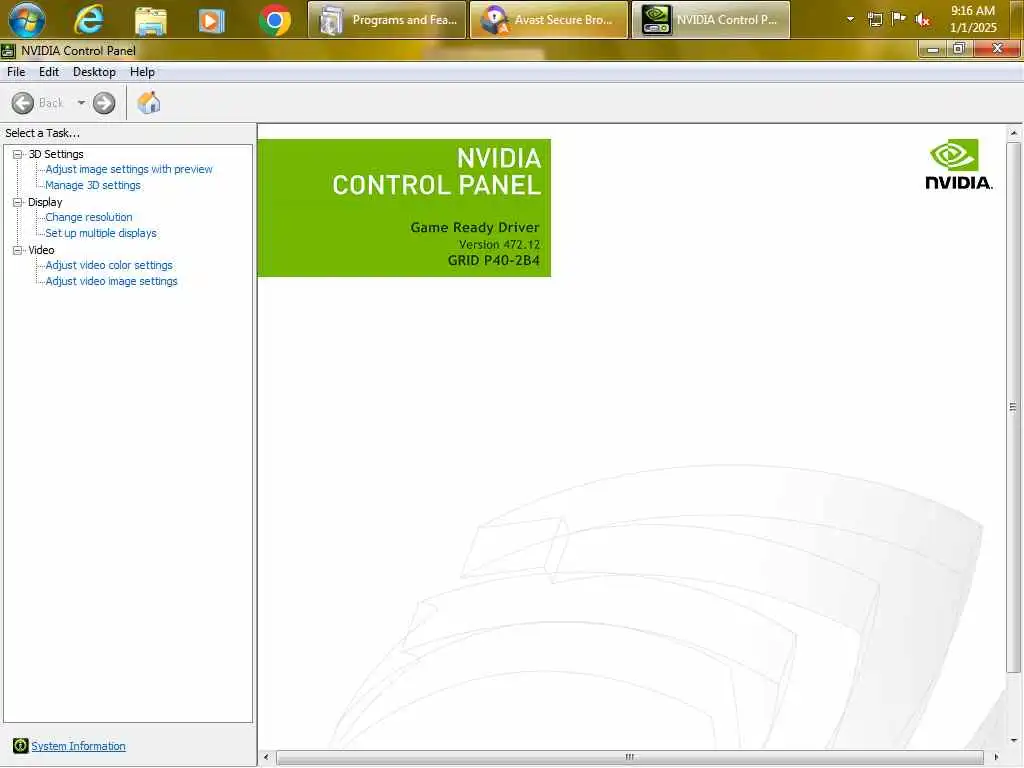Viewport: 1024px width, 768px height.
Task: Open Manage 3D settings
Action: (93, 185)
